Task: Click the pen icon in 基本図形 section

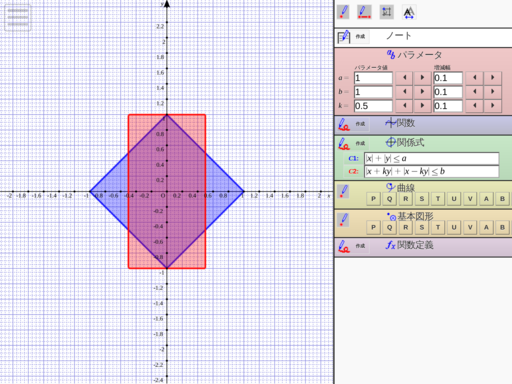Action: click(344, 221)
